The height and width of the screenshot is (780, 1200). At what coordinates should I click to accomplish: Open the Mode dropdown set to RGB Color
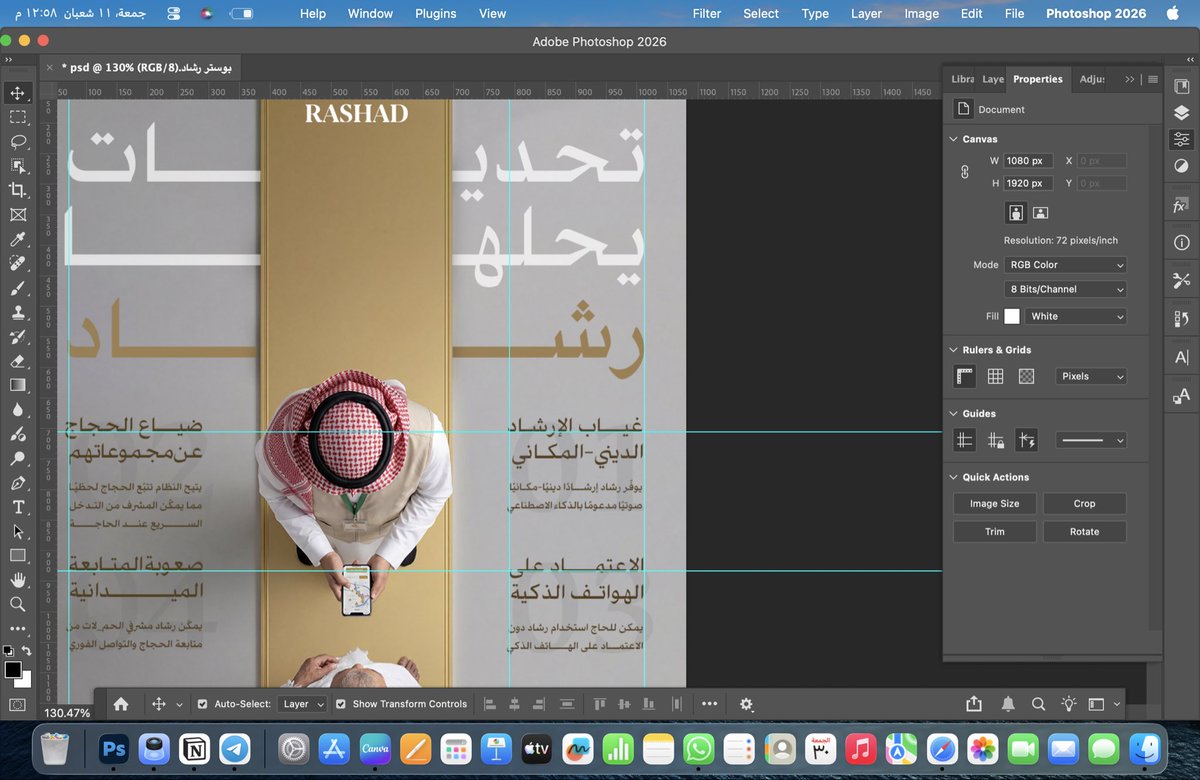(1065, 264)
